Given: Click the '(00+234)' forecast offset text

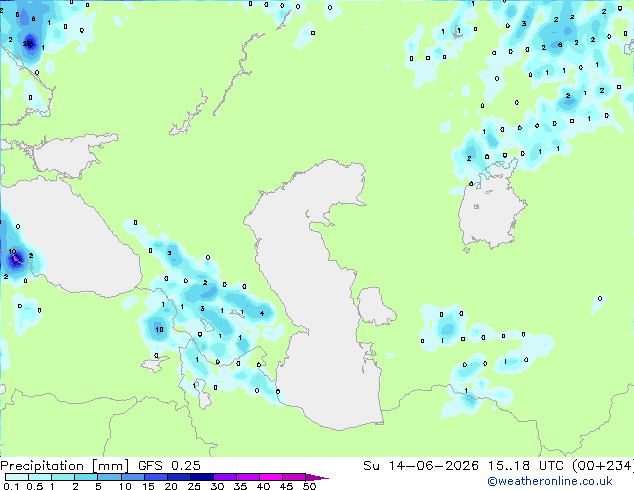Looking at the screenshot, I should coord(603,466).
